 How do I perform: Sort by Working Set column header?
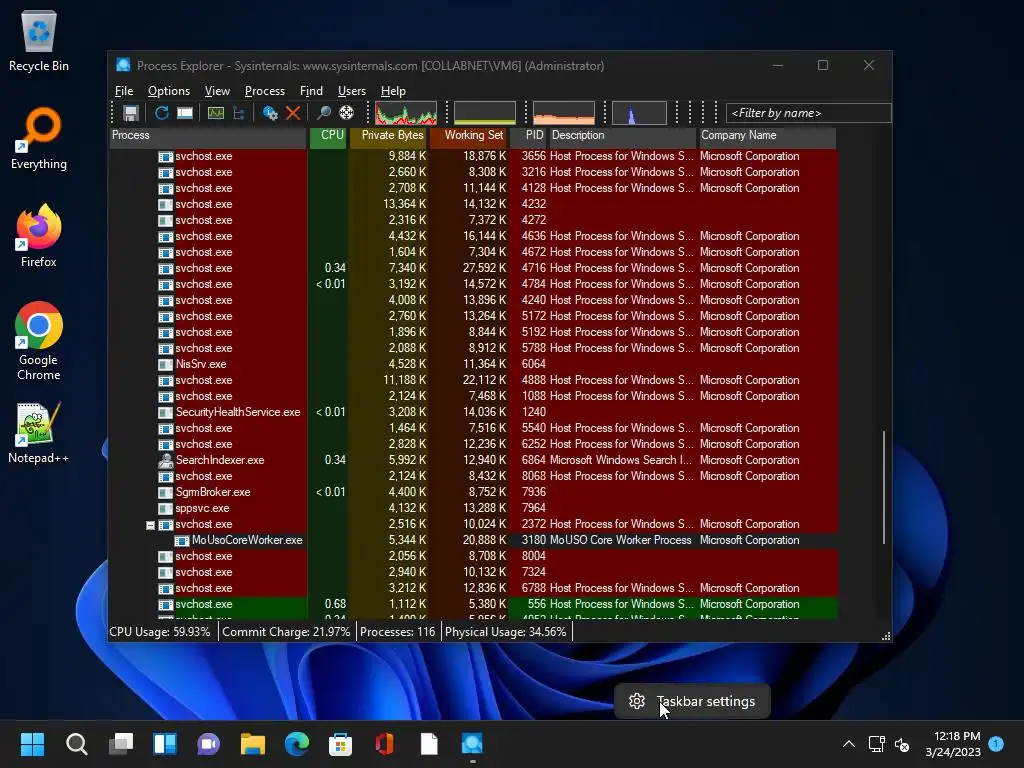(468, 135)
